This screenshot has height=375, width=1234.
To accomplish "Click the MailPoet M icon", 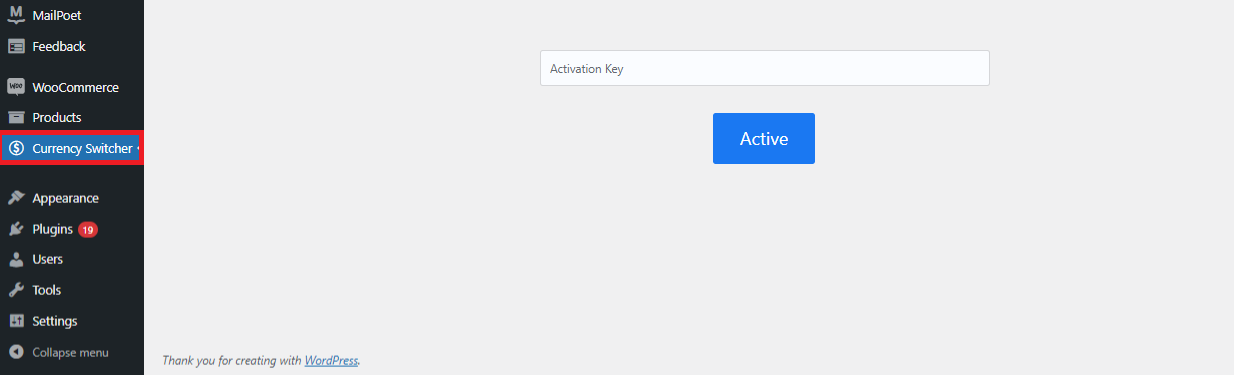I will 16,14.
